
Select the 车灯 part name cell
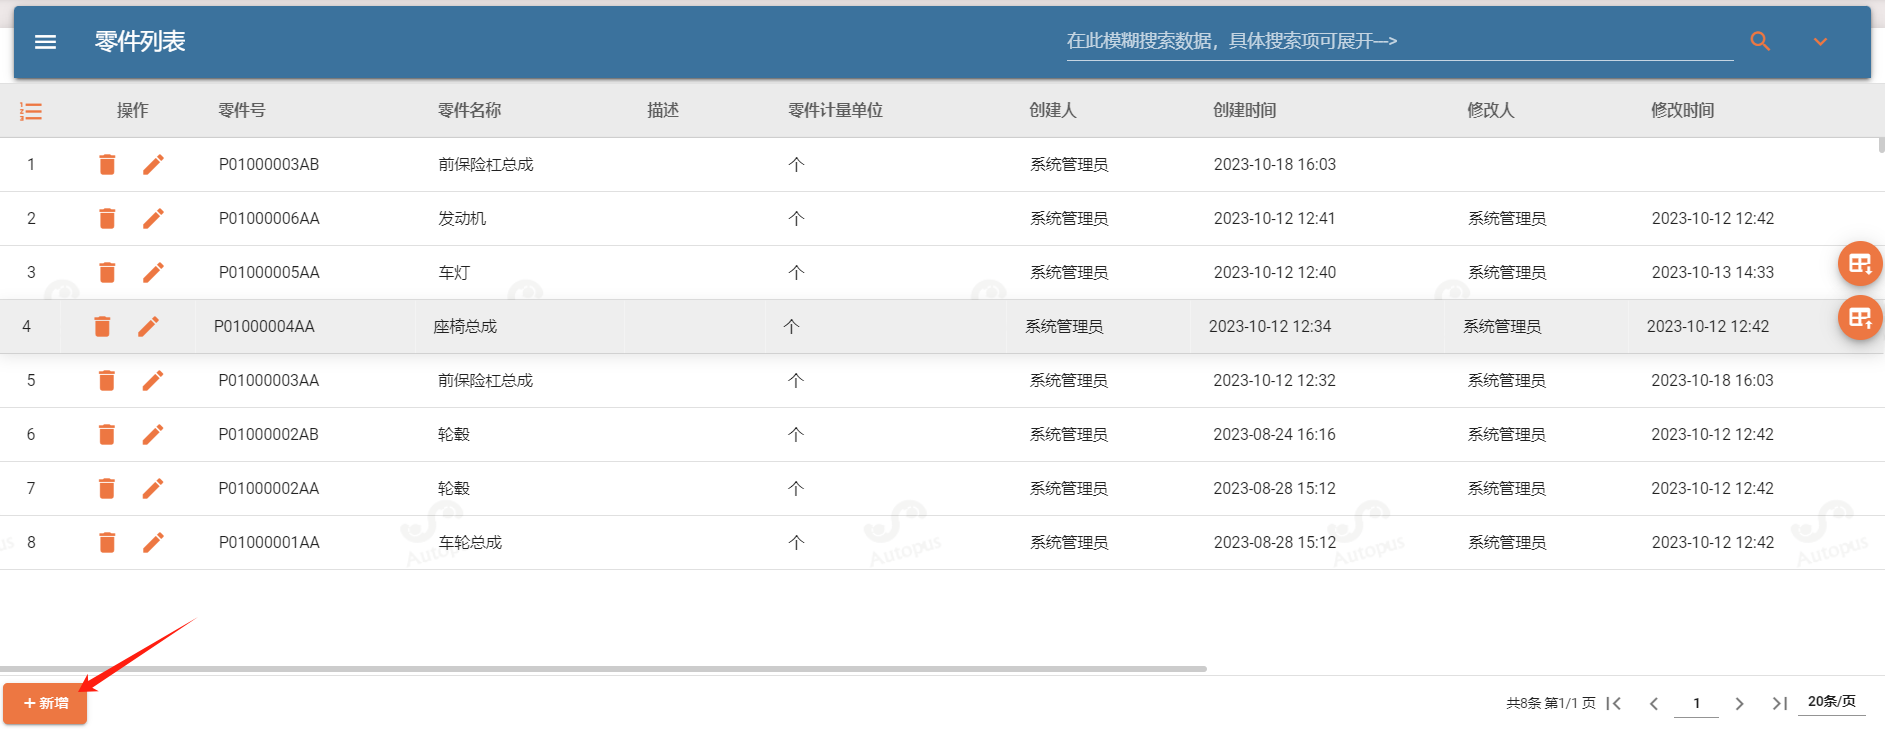click(x=454, y=272)
